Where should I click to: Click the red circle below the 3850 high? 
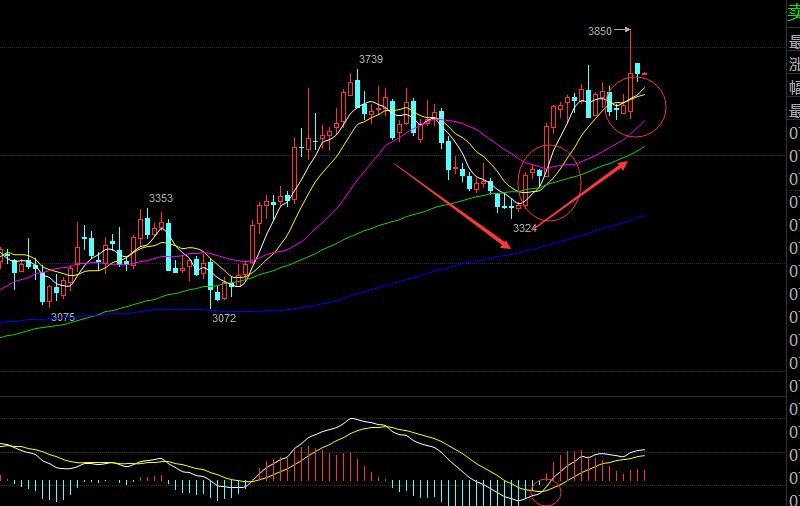pos(635,104)
